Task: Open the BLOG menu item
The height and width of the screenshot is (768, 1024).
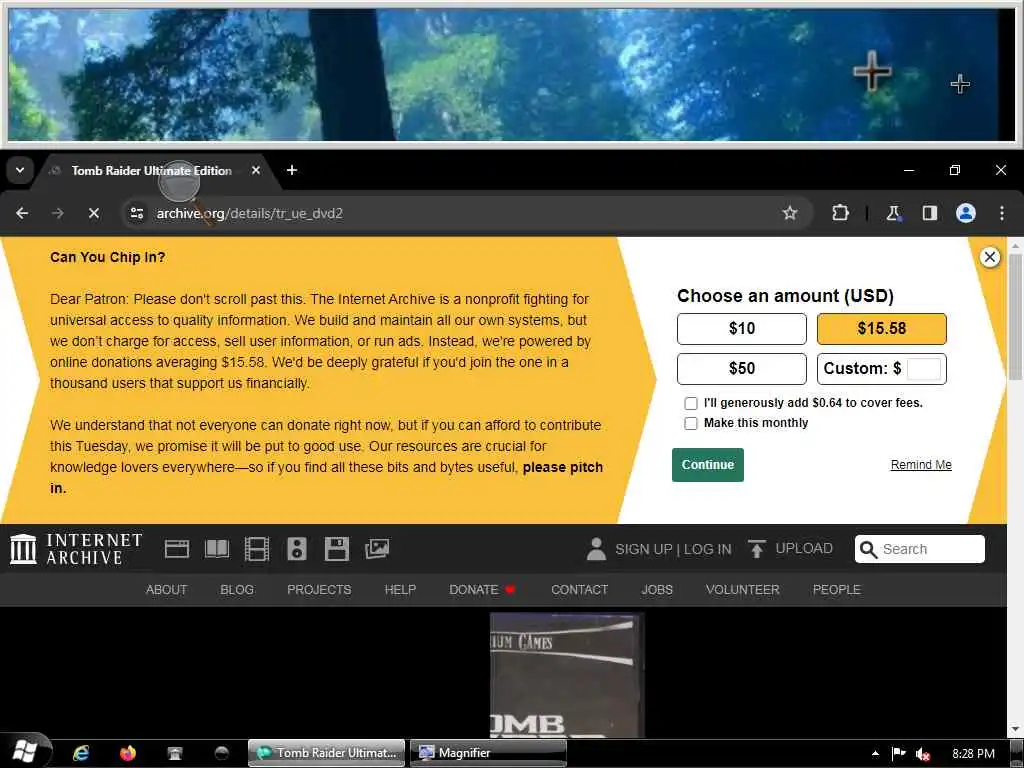Action: pyautogui.click(x=237, y=590)
